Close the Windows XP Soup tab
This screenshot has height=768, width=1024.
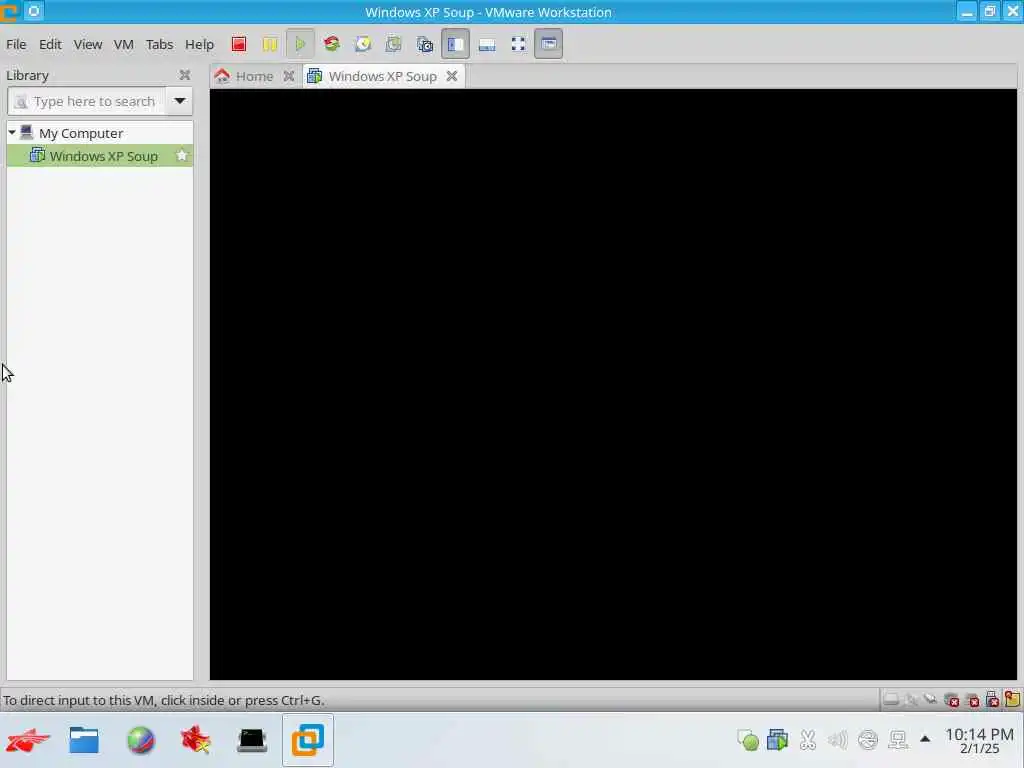451,76
